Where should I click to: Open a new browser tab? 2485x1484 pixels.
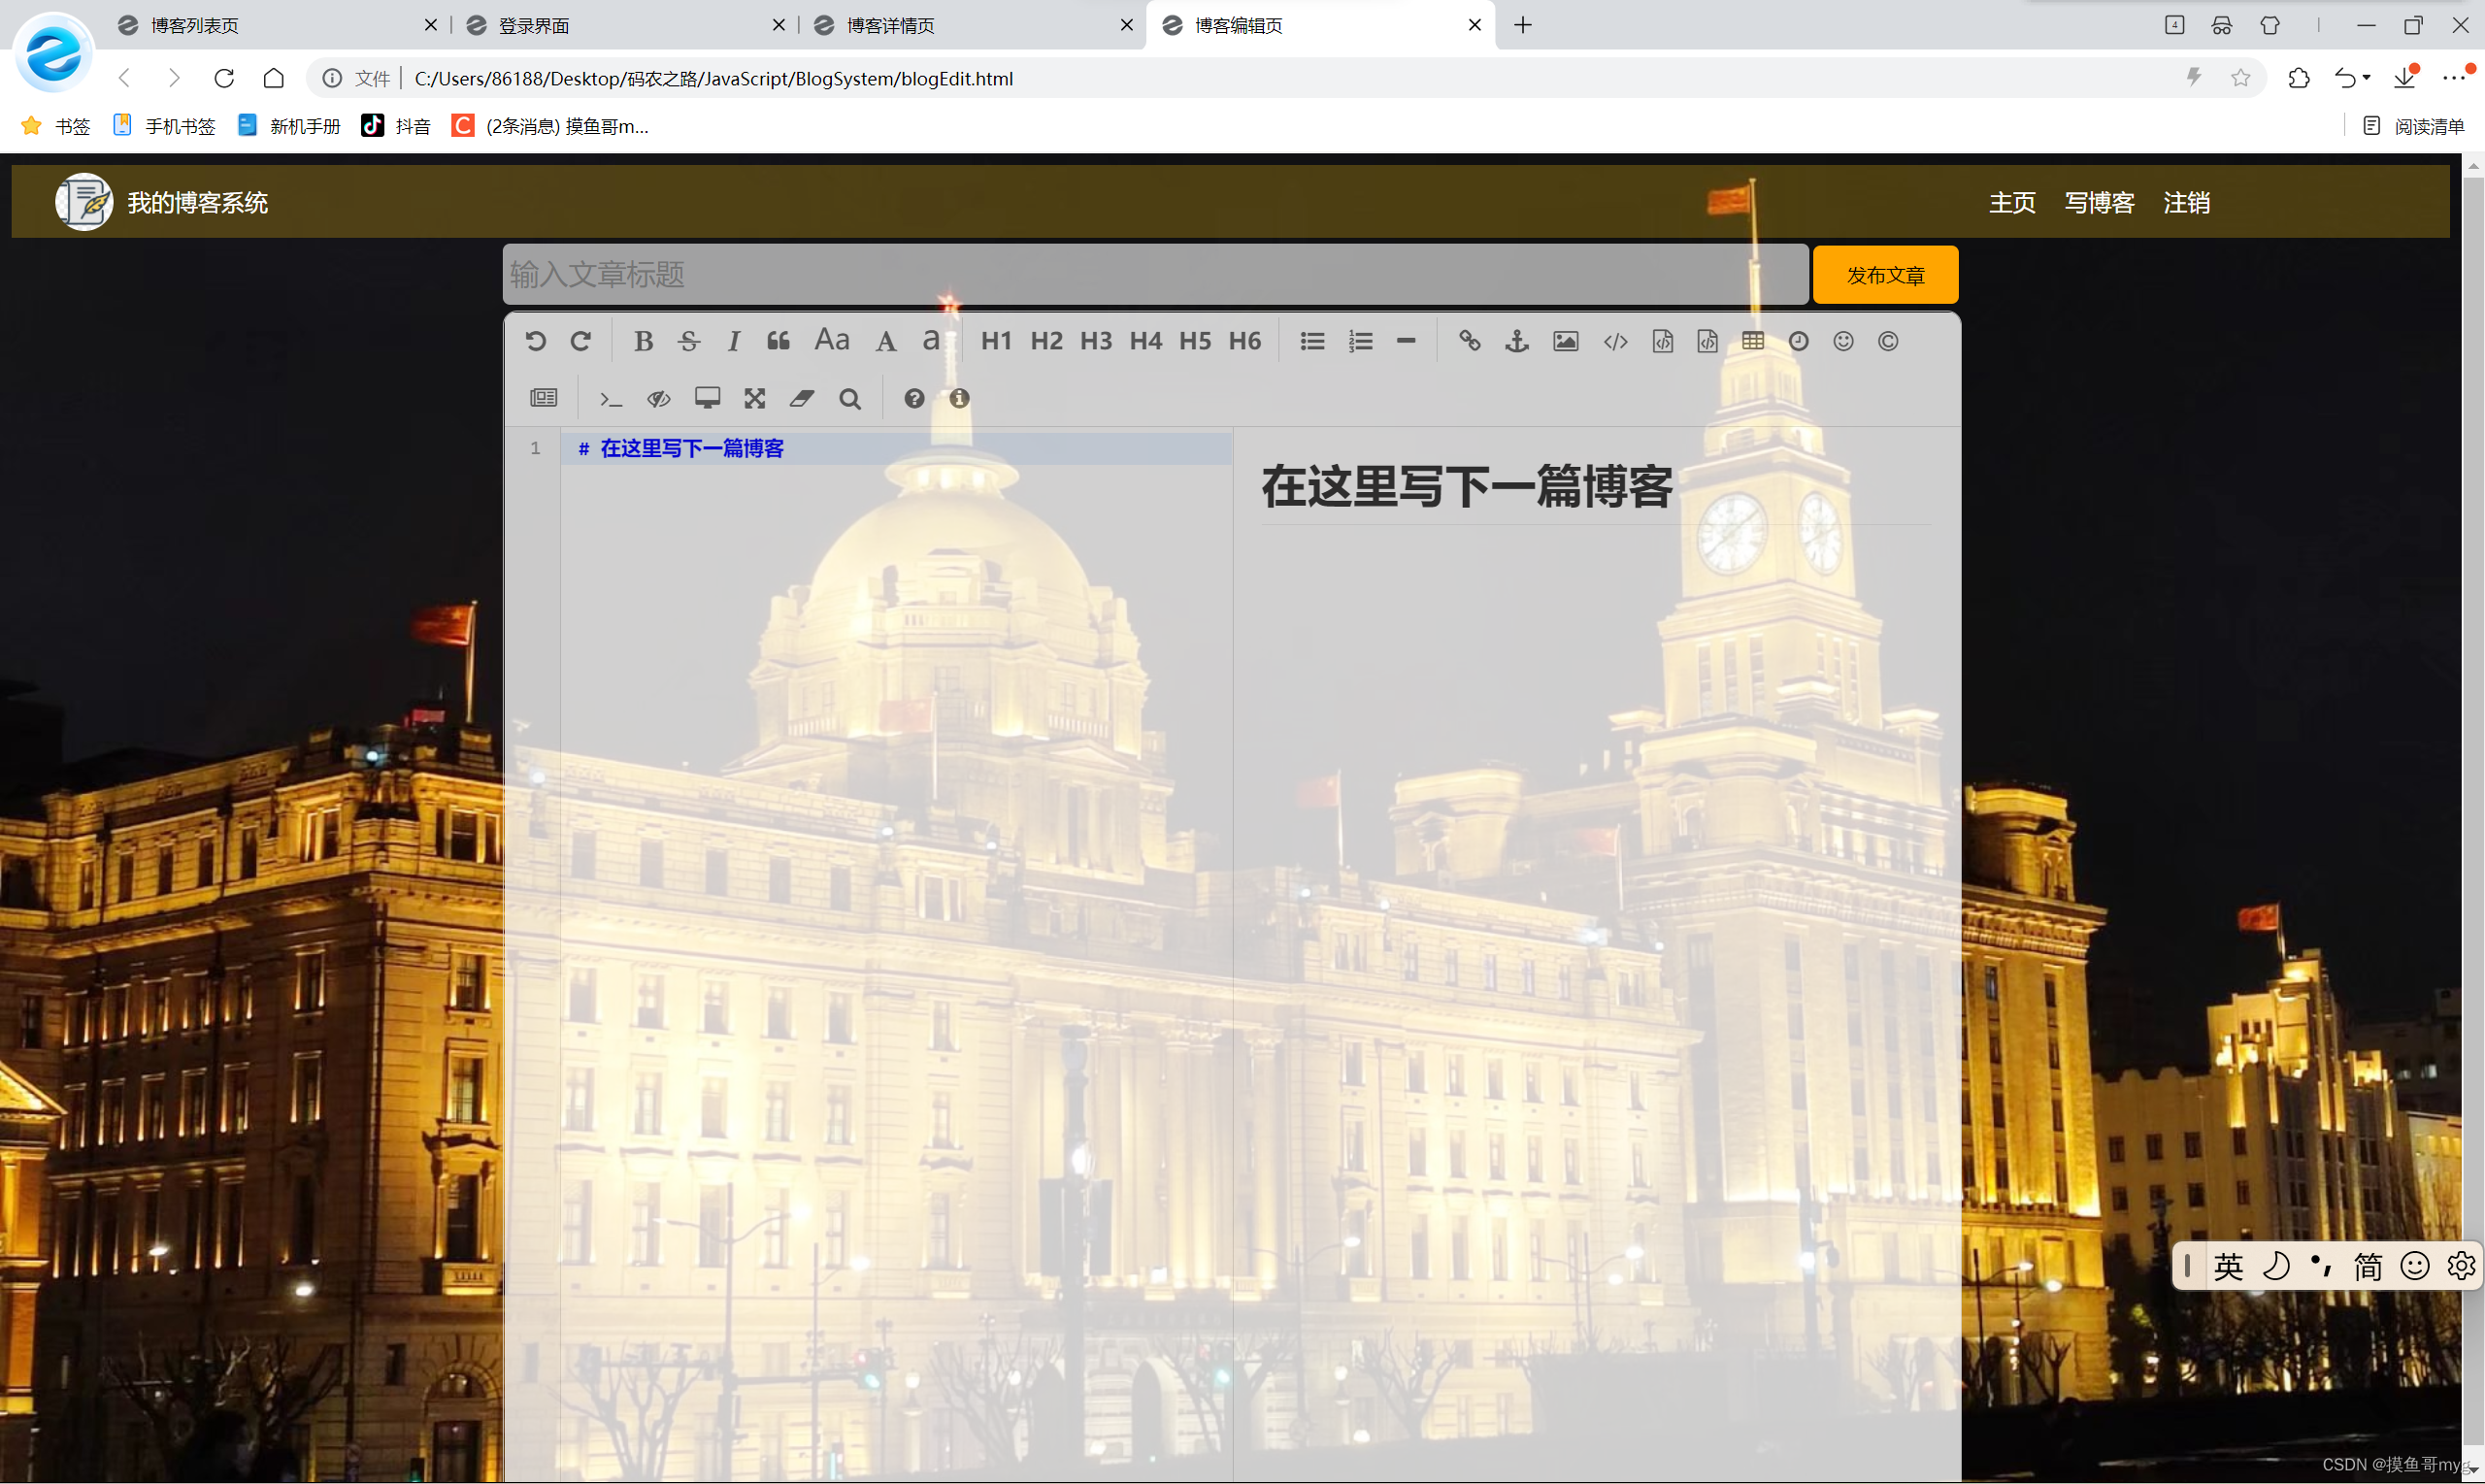tap(1522, 25)
